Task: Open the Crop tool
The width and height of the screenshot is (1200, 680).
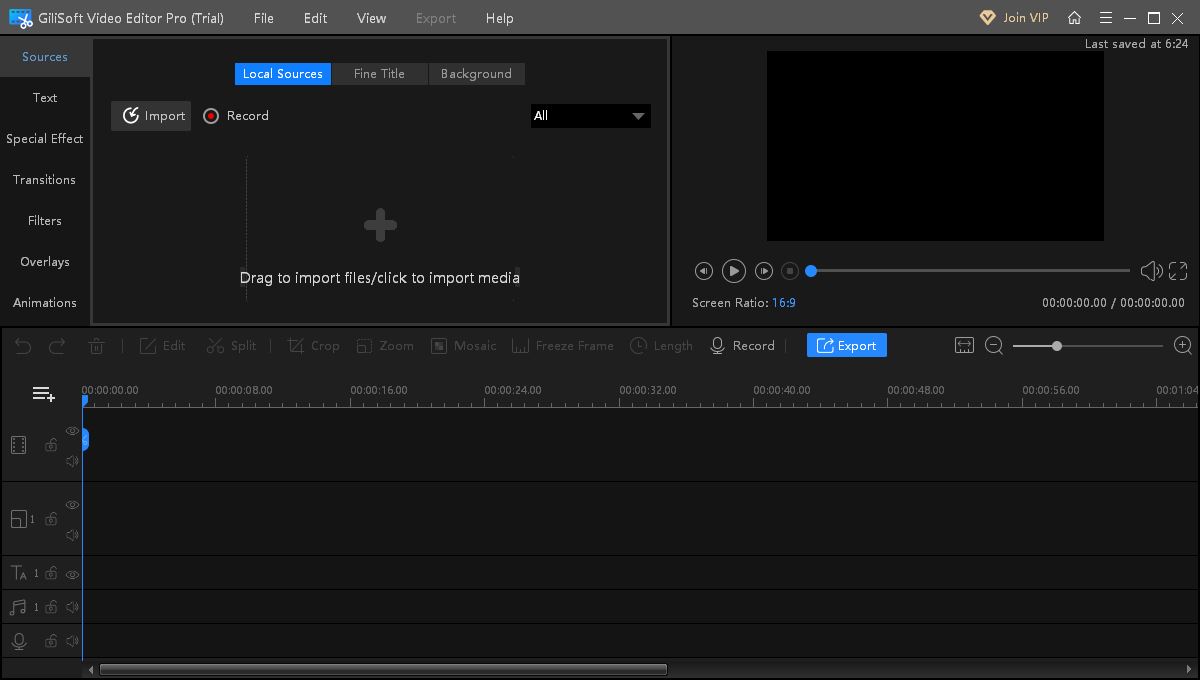Action: 313,345
